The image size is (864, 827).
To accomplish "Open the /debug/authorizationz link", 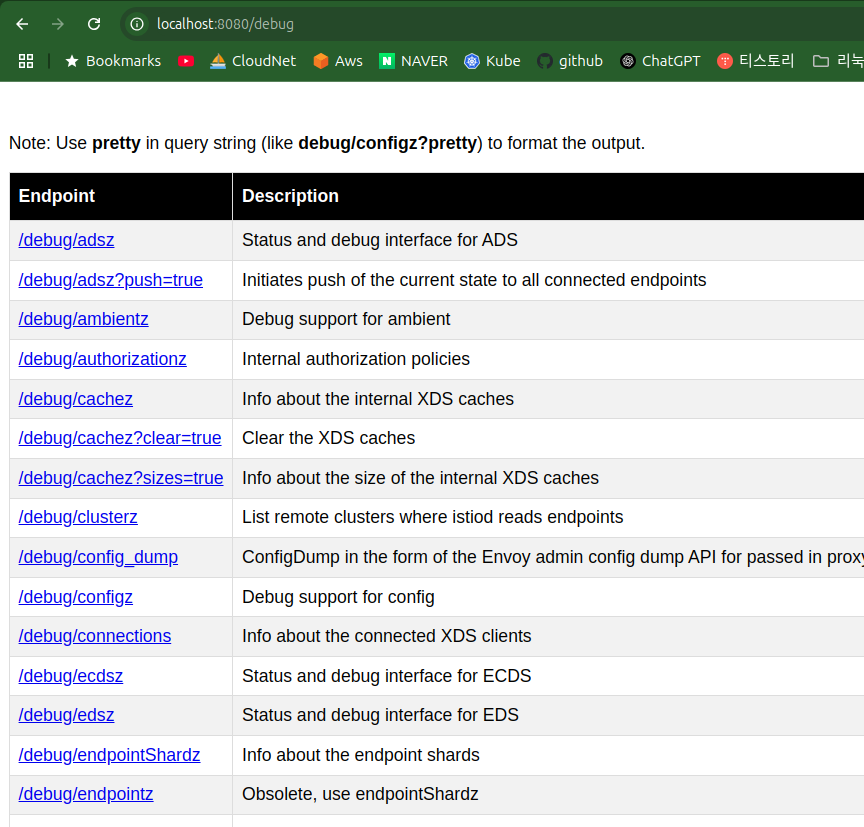I will click(102, 359).
